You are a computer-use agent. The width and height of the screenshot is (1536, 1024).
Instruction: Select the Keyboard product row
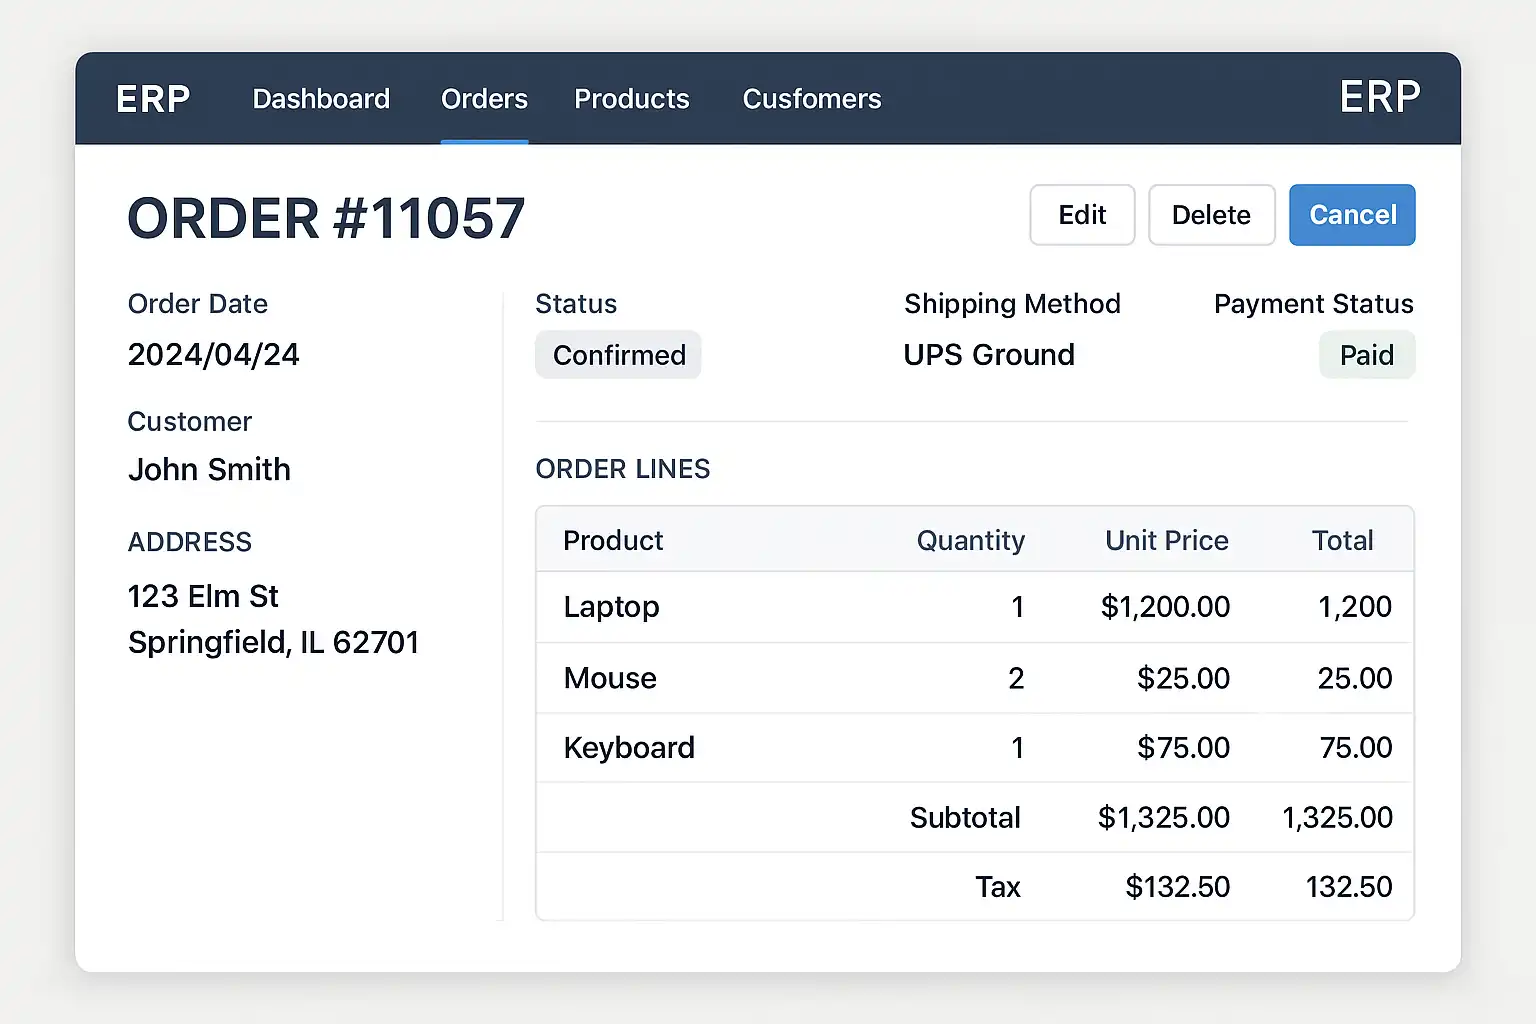[x=629, y=748]
